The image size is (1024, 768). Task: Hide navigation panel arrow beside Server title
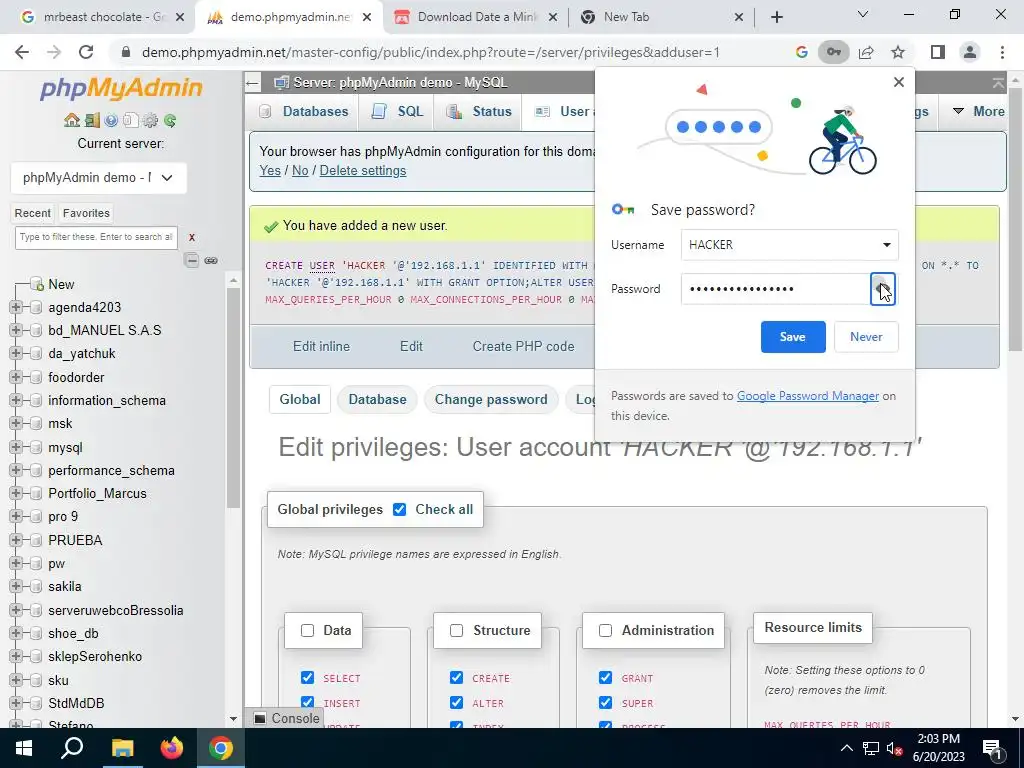tap(253, 82)
